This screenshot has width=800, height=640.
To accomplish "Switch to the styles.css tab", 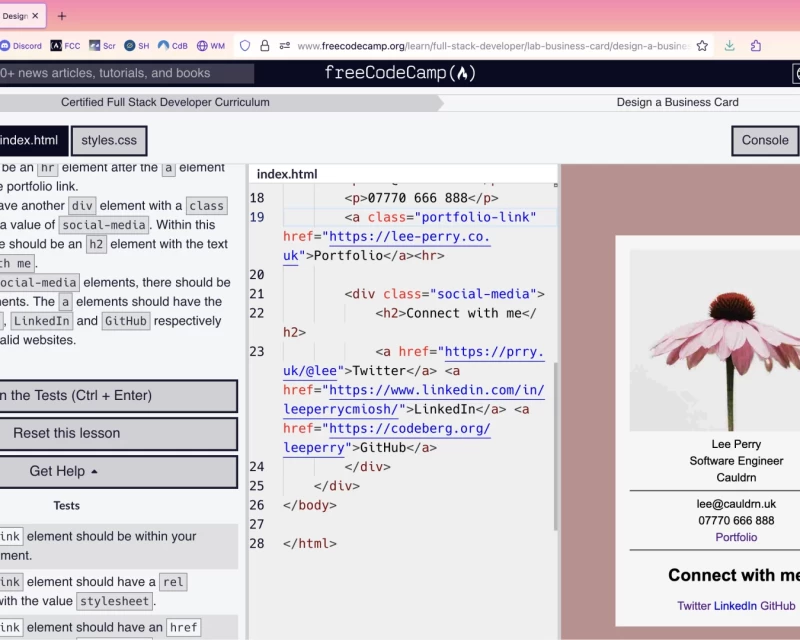I will [110, 140].
